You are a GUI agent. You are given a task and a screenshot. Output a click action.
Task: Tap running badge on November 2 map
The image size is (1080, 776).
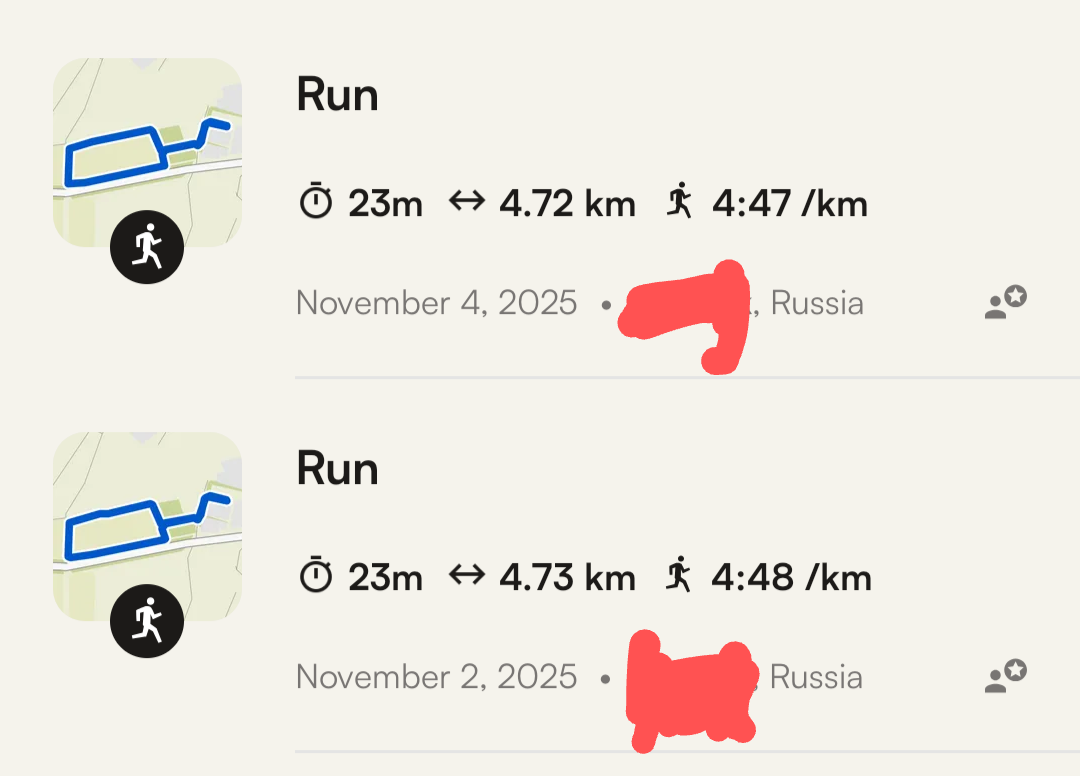tap(147, 621)
